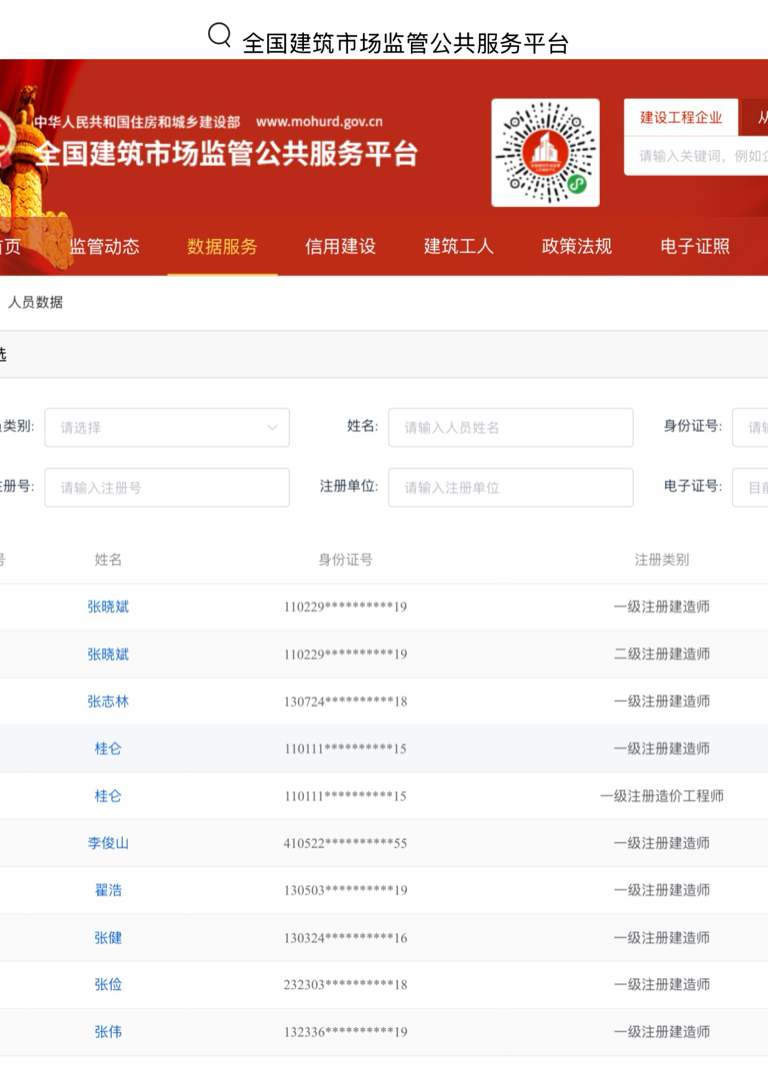
Task: Focus the 姓名 input field
Action: click(511, 428)
